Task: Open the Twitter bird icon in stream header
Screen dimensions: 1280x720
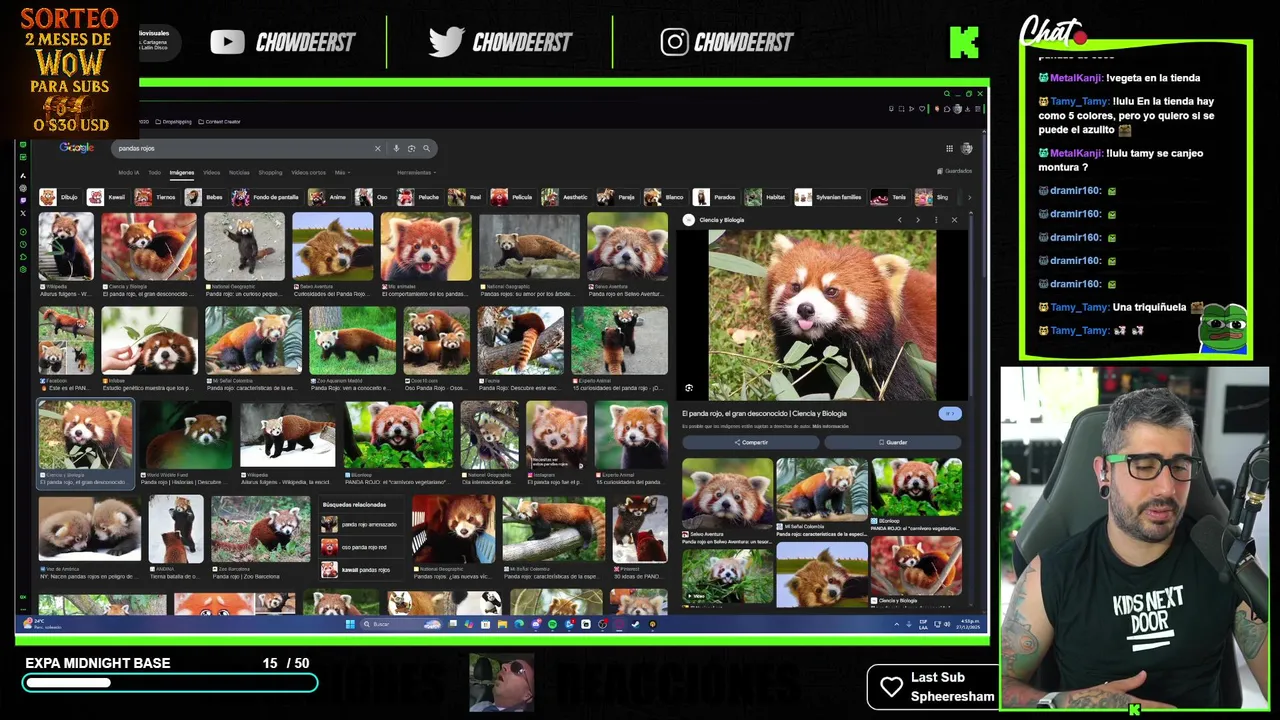Action: tap(446, 41)
